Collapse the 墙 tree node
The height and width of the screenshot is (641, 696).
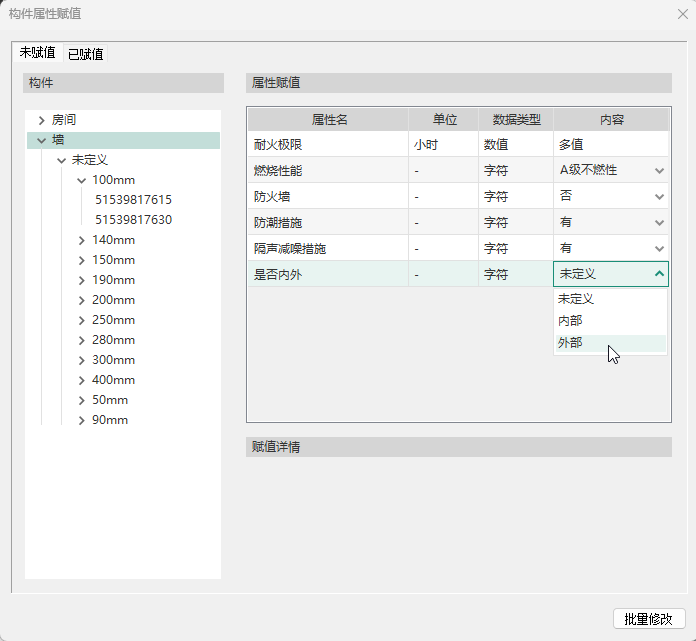41,140
